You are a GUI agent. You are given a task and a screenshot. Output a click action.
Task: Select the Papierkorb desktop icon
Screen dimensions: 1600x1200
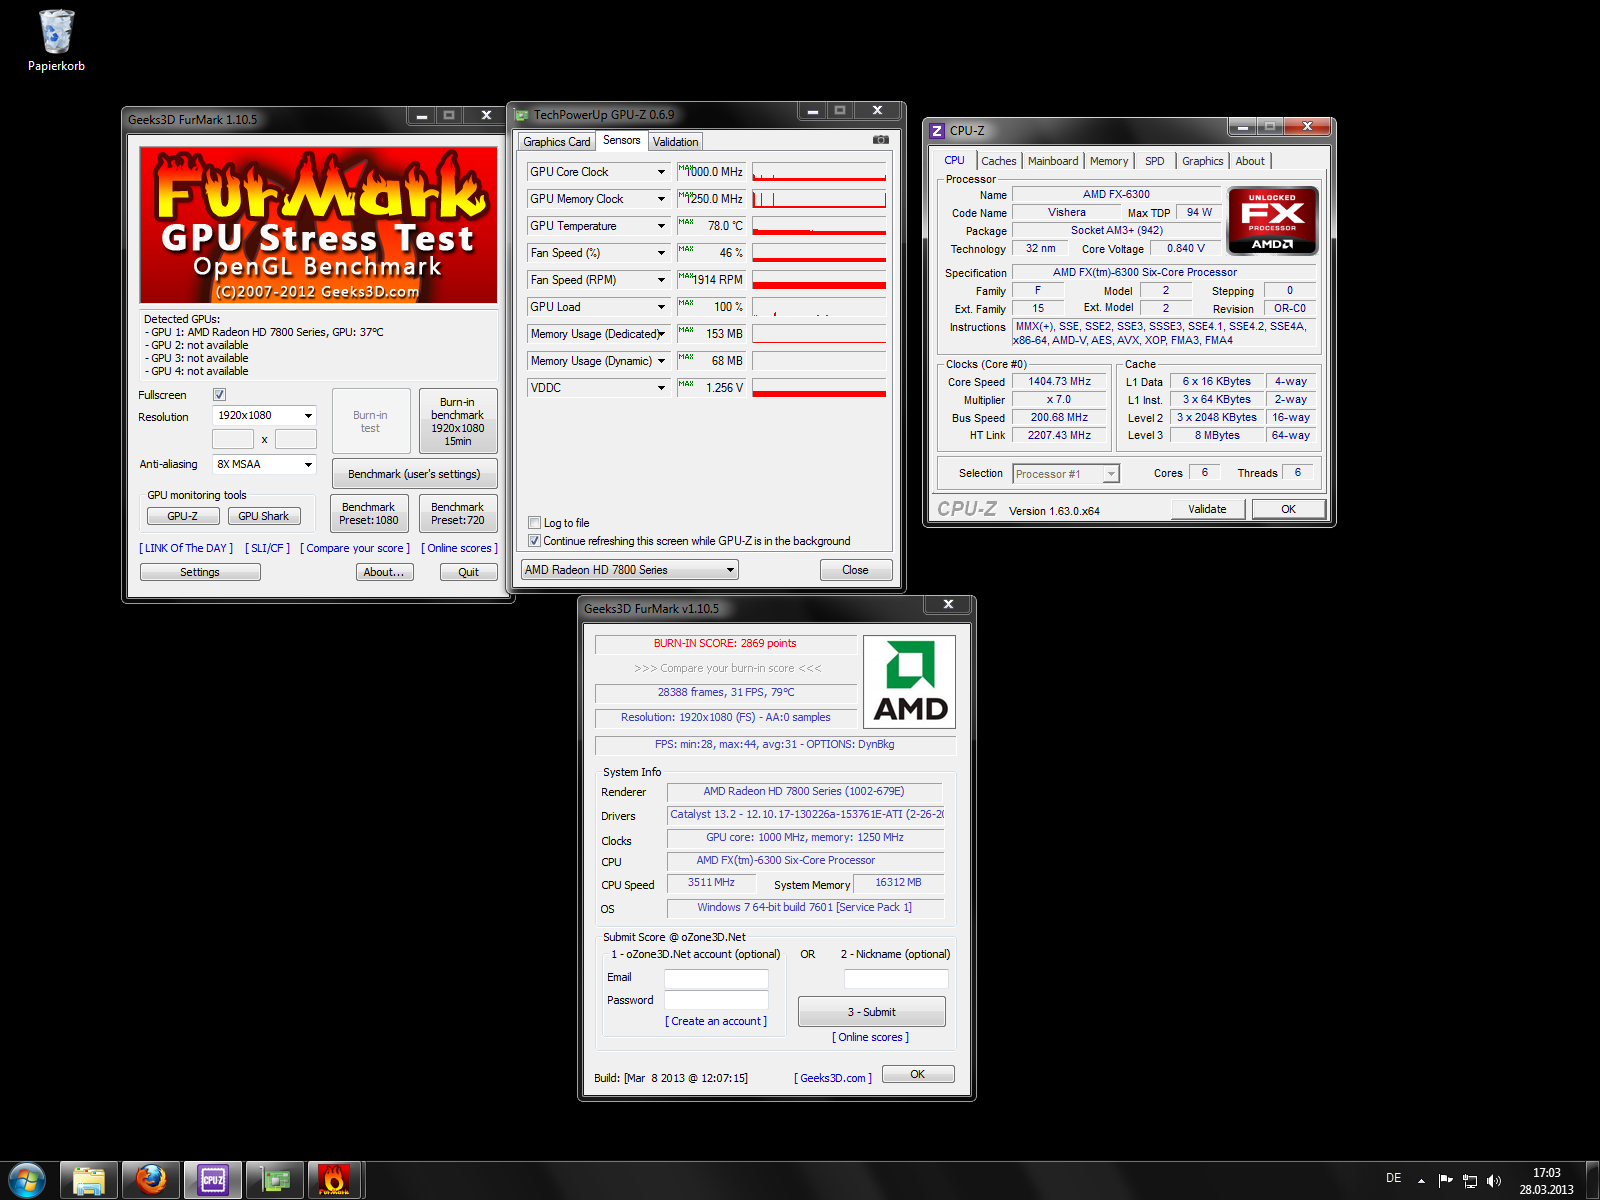point(56,41)
